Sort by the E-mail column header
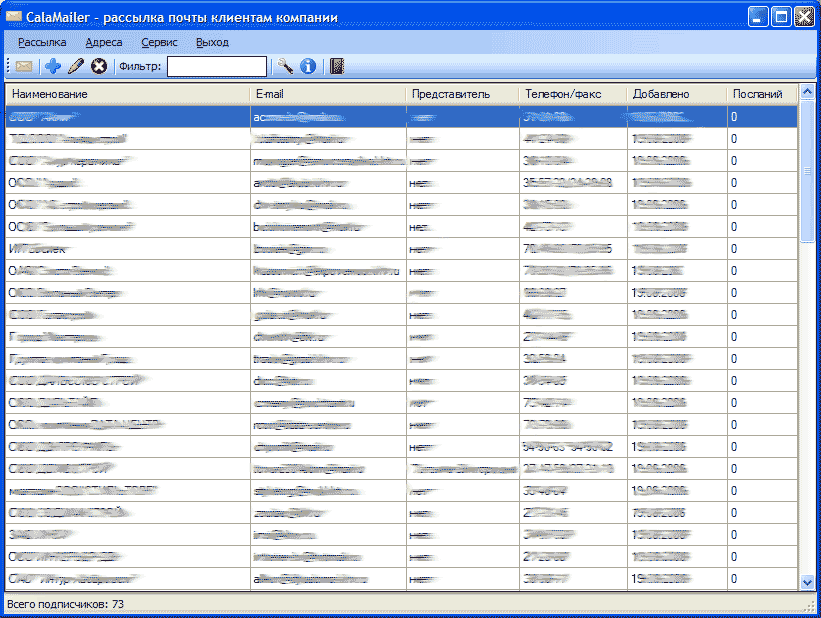Screen dimensions: 821x618 click(328, 94)
